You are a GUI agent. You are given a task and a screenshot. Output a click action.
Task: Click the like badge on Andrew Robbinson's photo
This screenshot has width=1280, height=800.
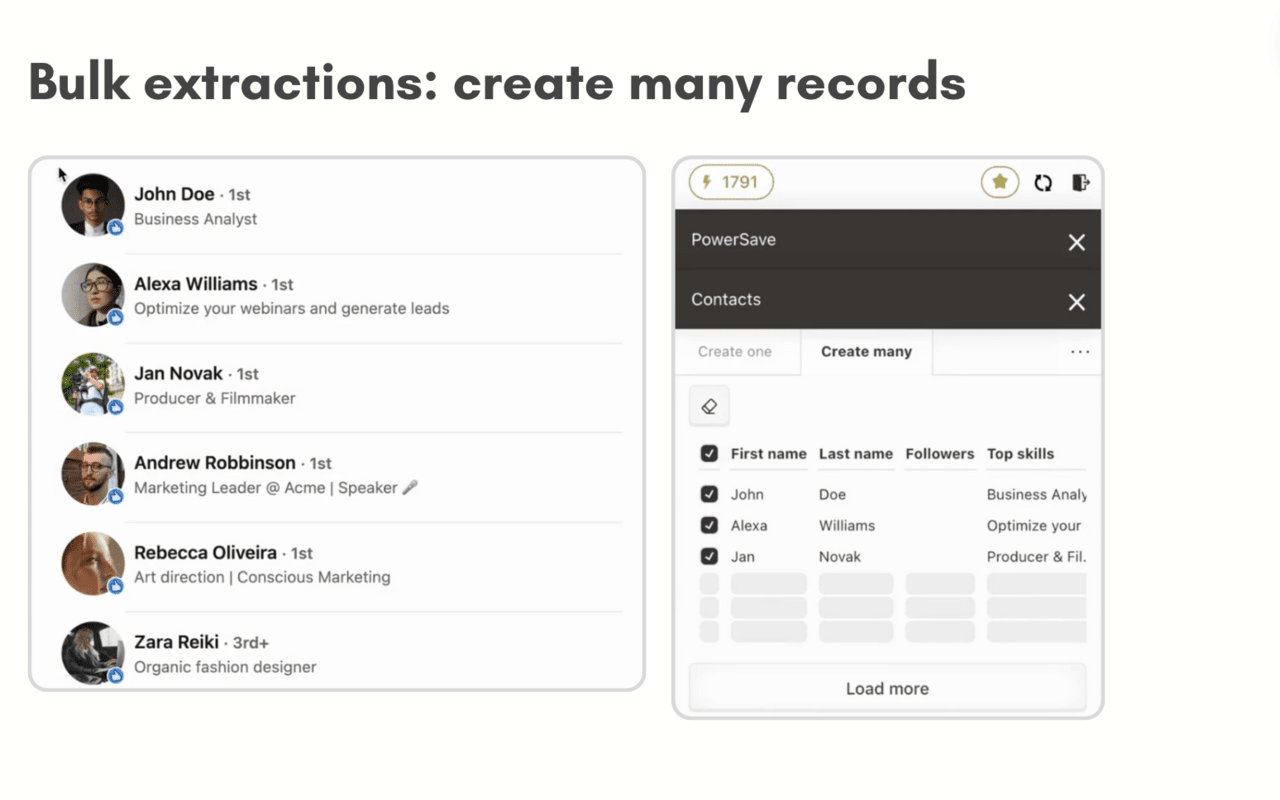116,496
